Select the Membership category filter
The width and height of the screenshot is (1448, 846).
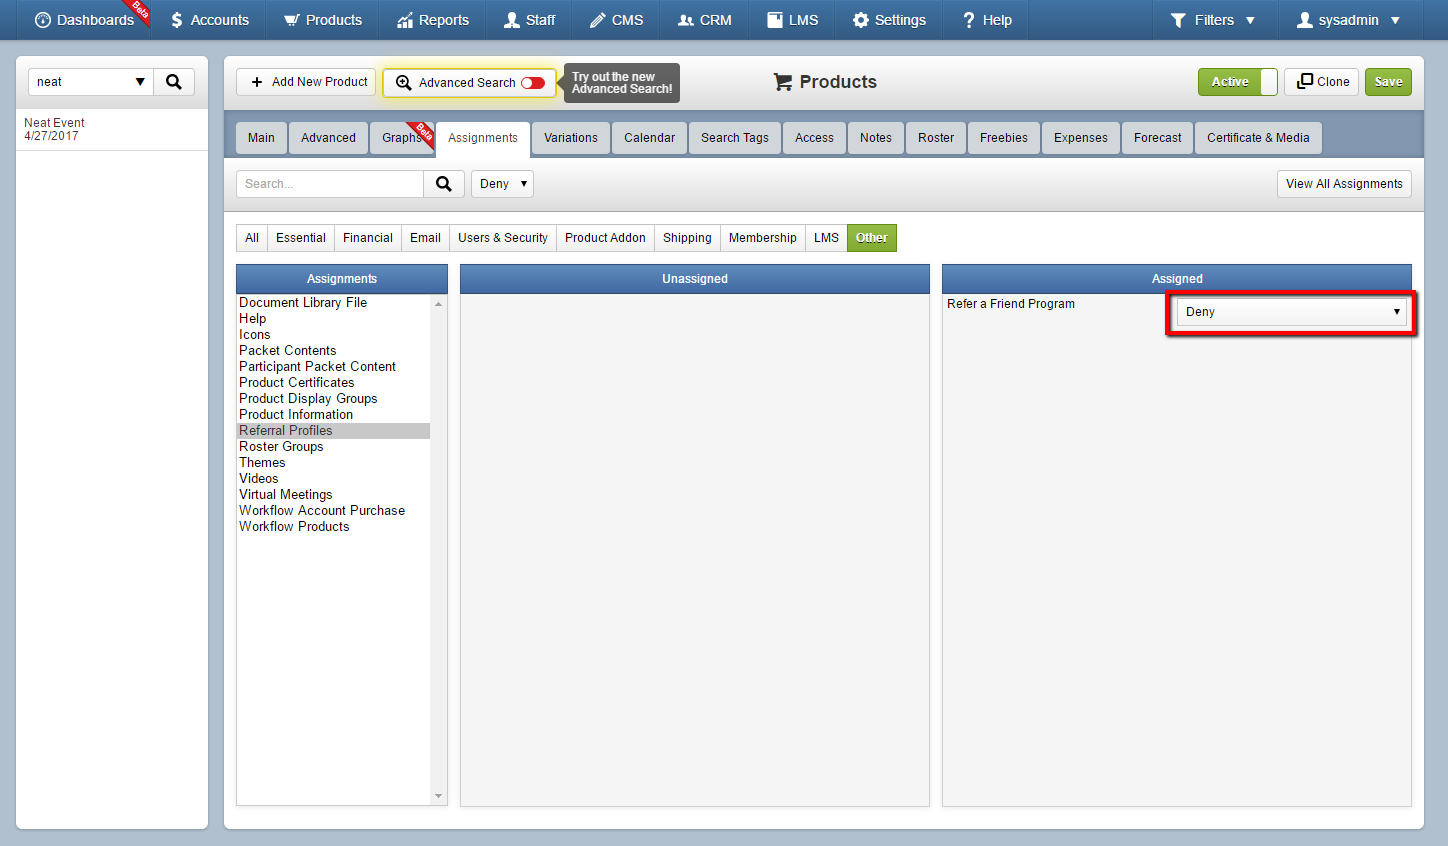763,238
